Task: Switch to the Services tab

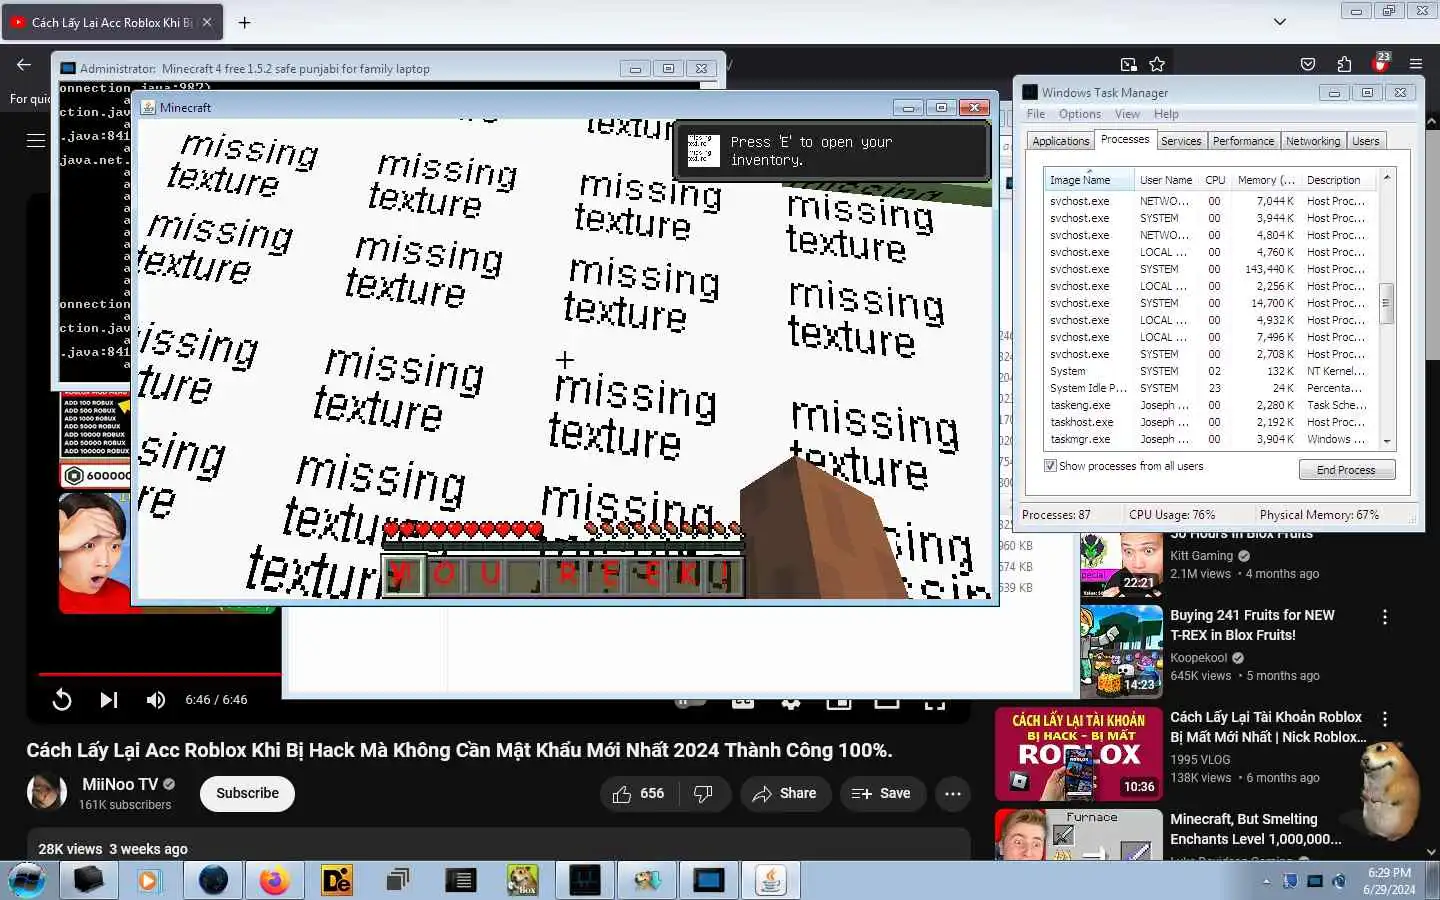Action: tap(1181, 141)
